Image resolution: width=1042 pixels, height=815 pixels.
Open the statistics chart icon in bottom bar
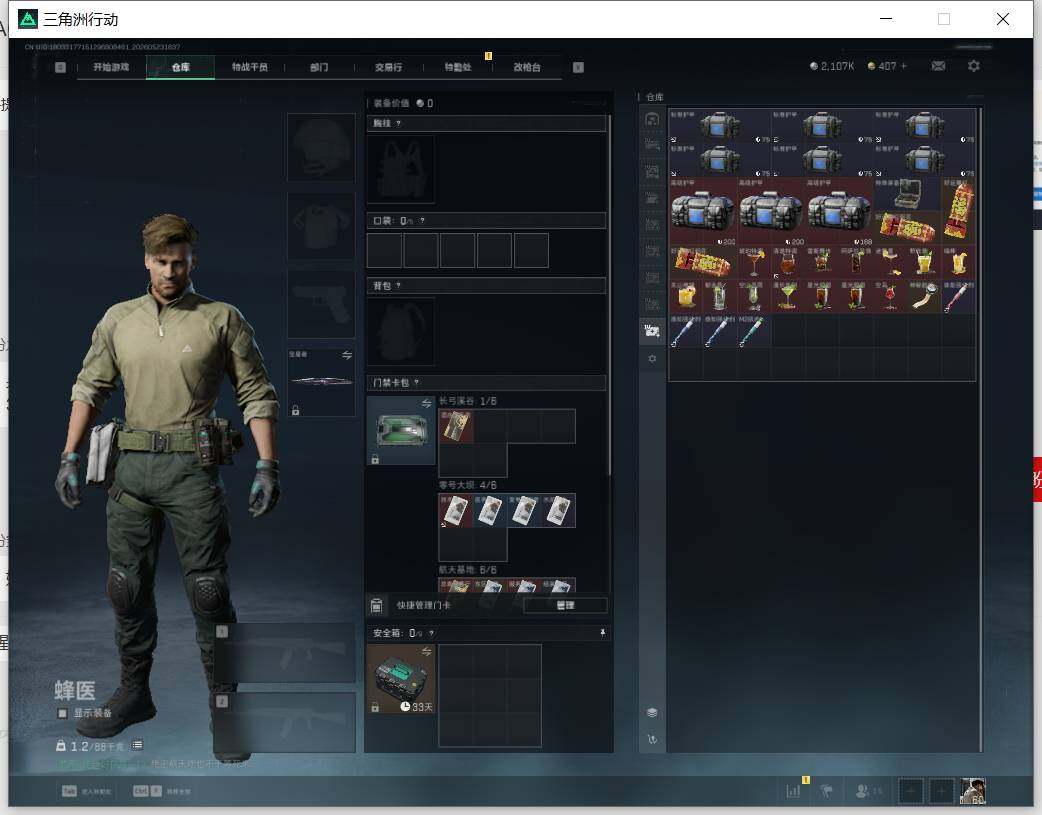793,791
